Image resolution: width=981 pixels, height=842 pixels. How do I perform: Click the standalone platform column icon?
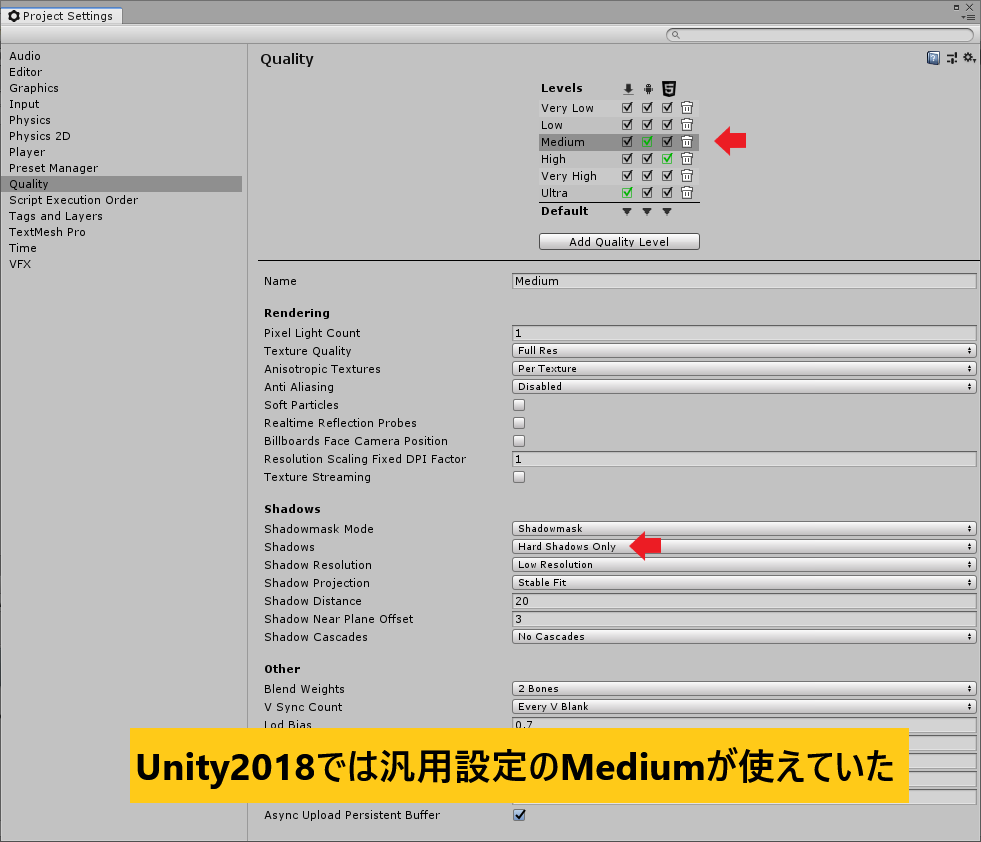(628, 89)
